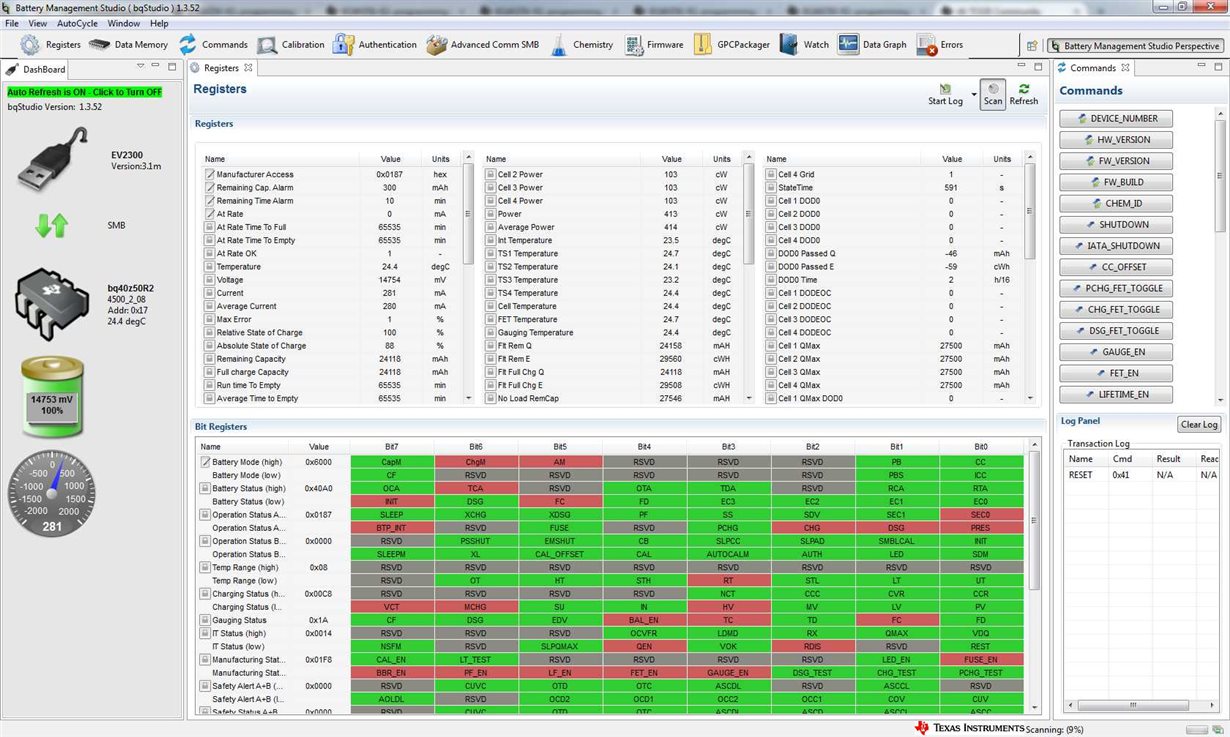Click the Int Temperature register row
Screen dimensions: 1230x737
pyautogui.click(x=612, y=240)
